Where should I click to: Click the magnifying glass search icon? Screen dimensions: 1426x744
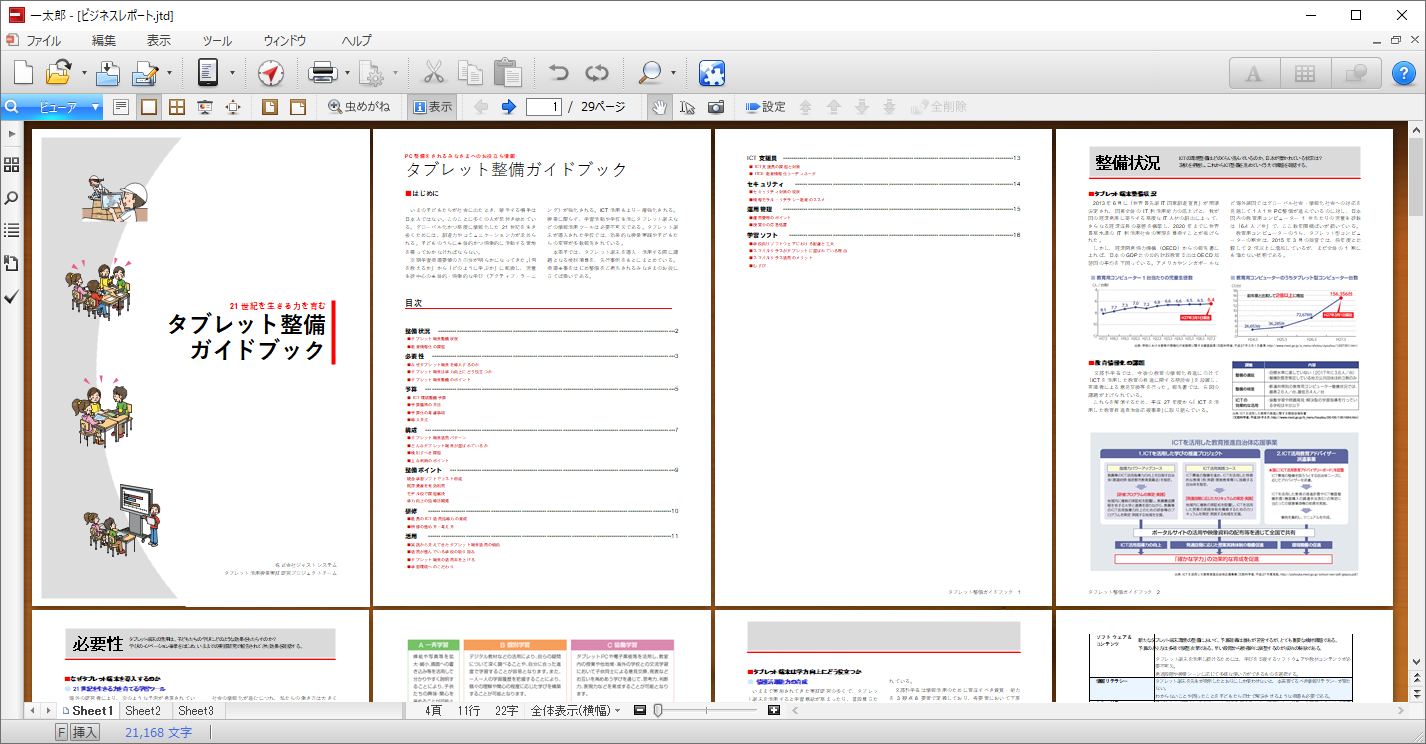coord(650,73)
